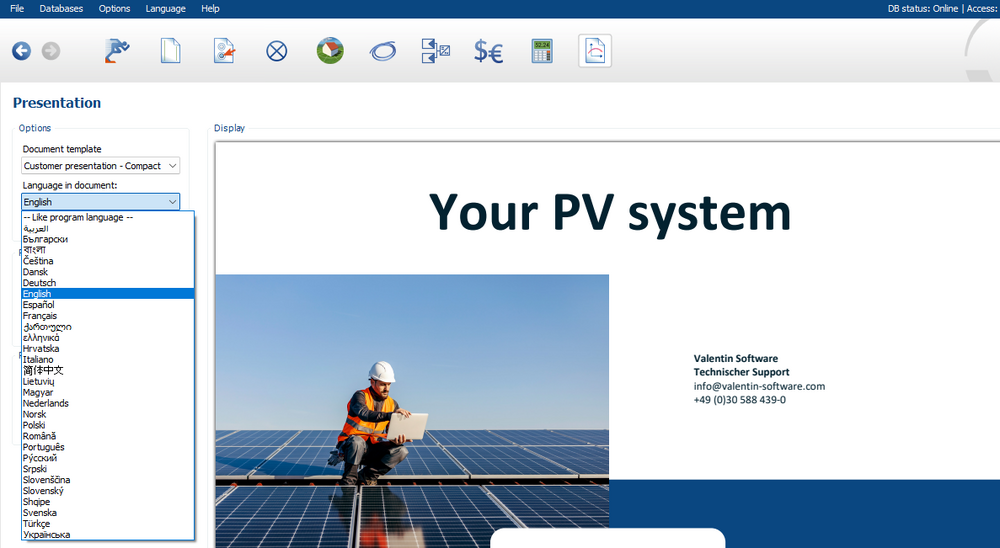The height and width of the screenshot is (548, 1000).
Task: Choose Deutsch from the language list
Action: pyautogui.click(x=40, y=283)
